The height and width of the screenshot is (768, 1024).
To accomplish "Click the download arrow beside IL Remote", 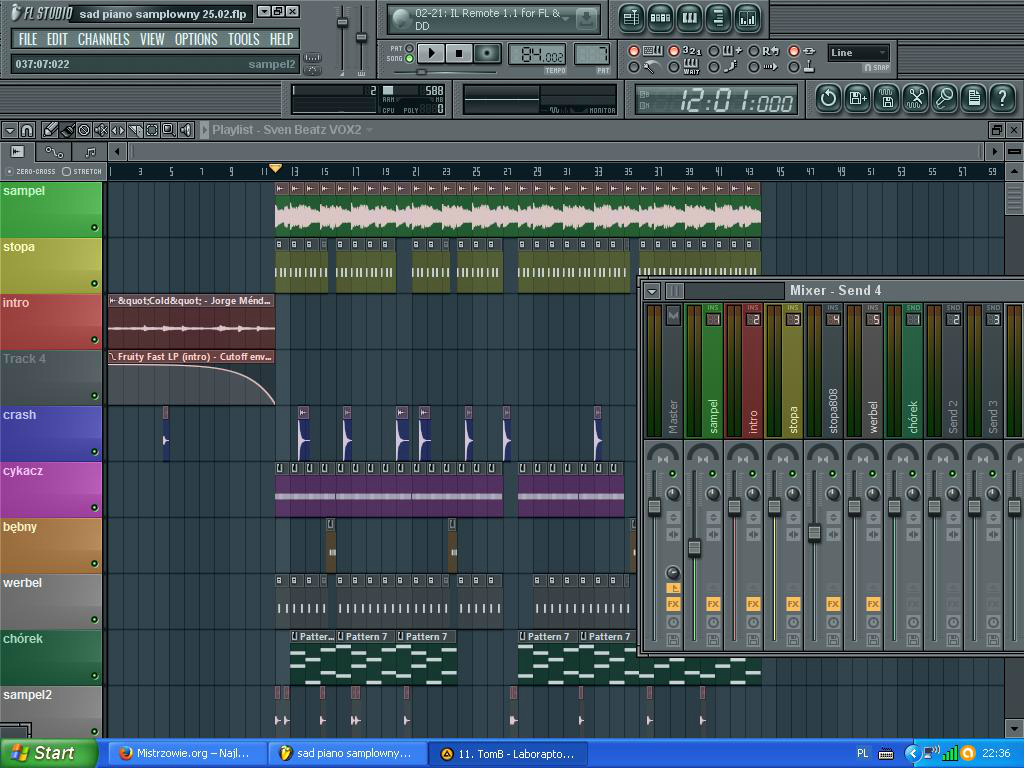I will click(586, 19).
